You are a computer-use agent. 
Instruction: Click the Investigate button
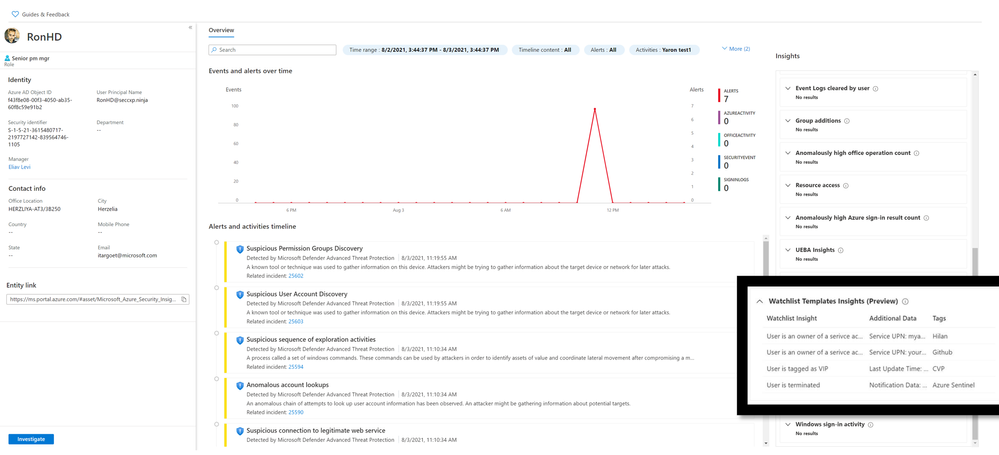31,439
